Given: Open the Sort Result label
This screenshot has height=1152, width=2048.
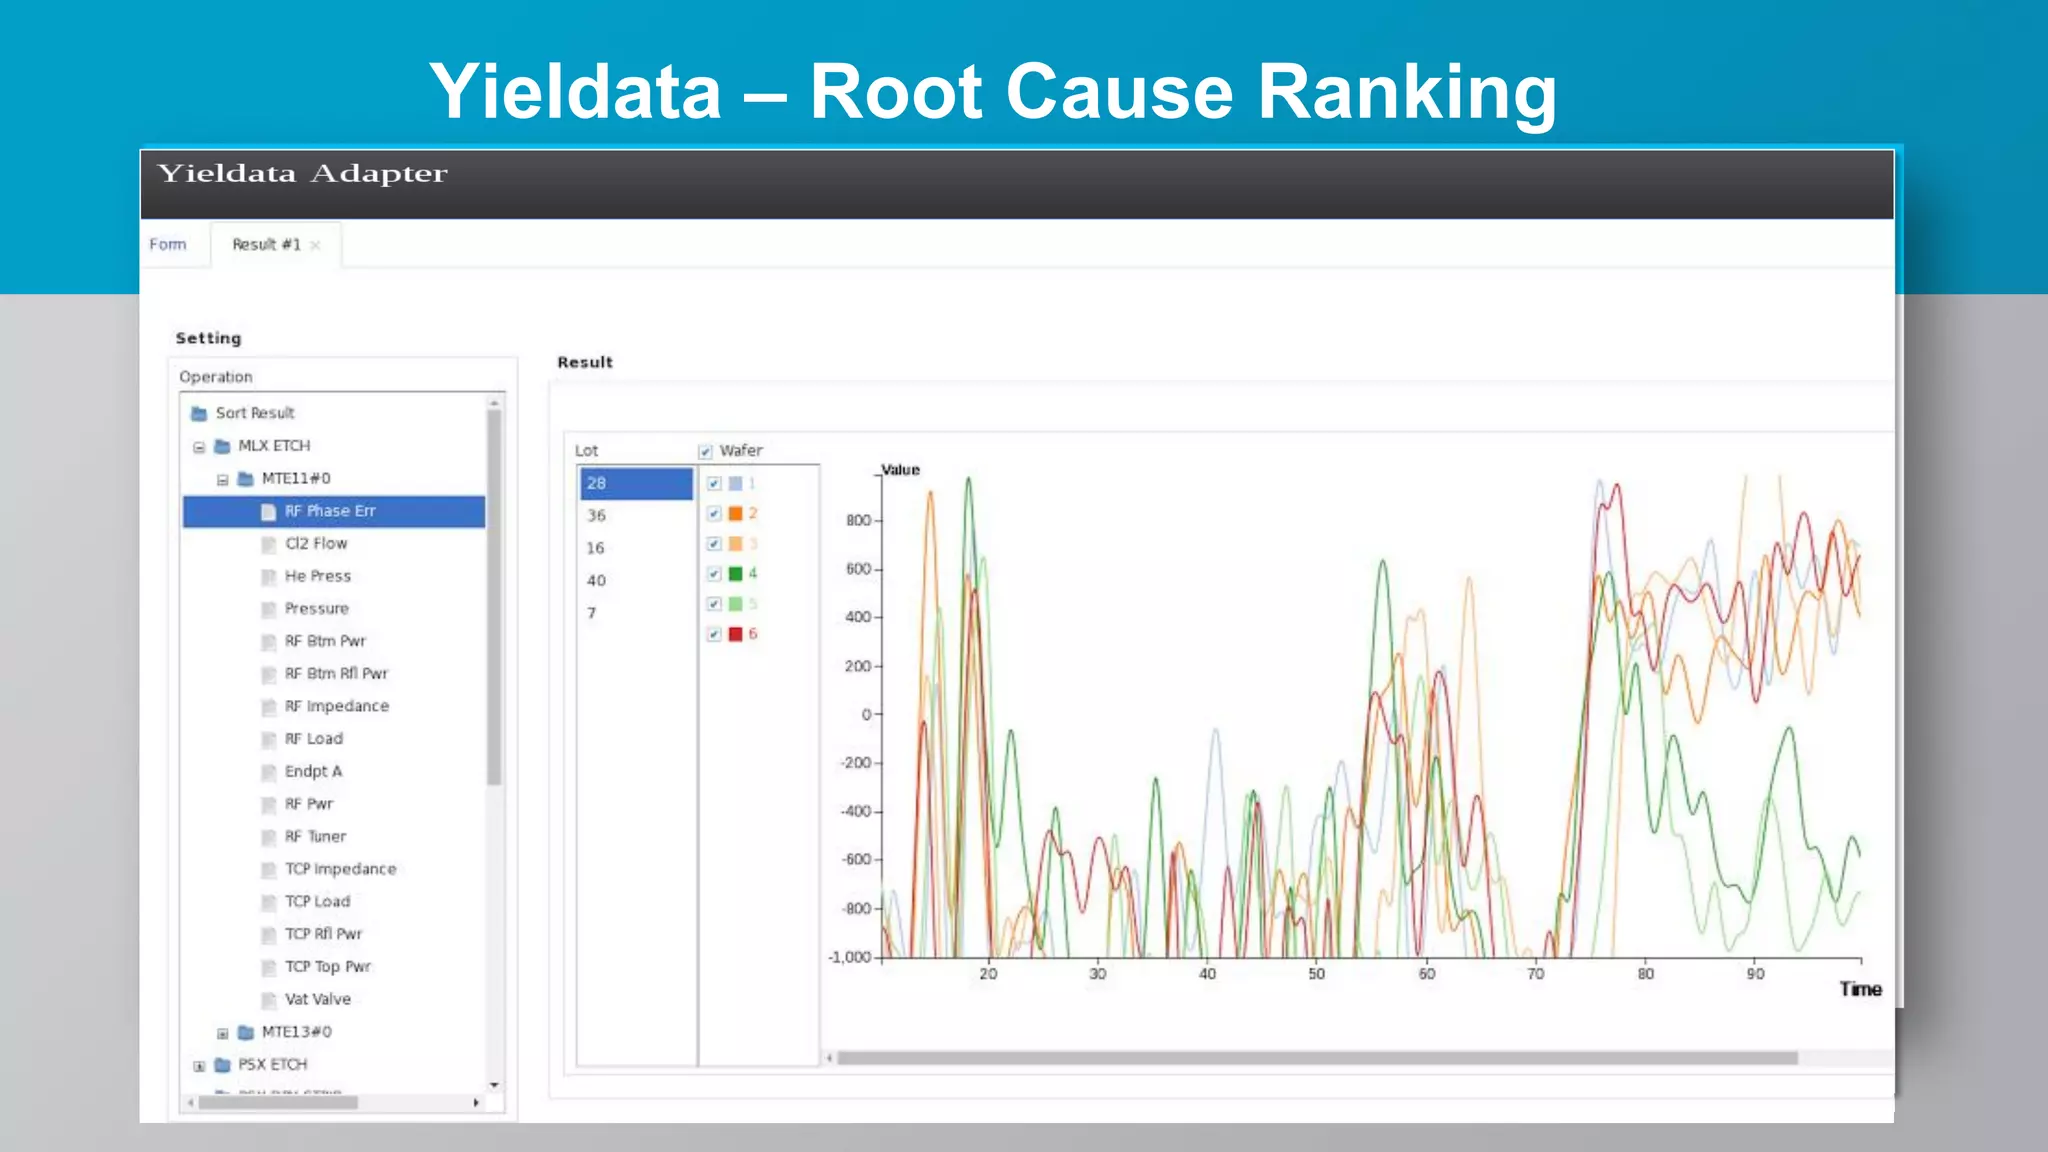Looking at the screenshot, I should (255, 413).
